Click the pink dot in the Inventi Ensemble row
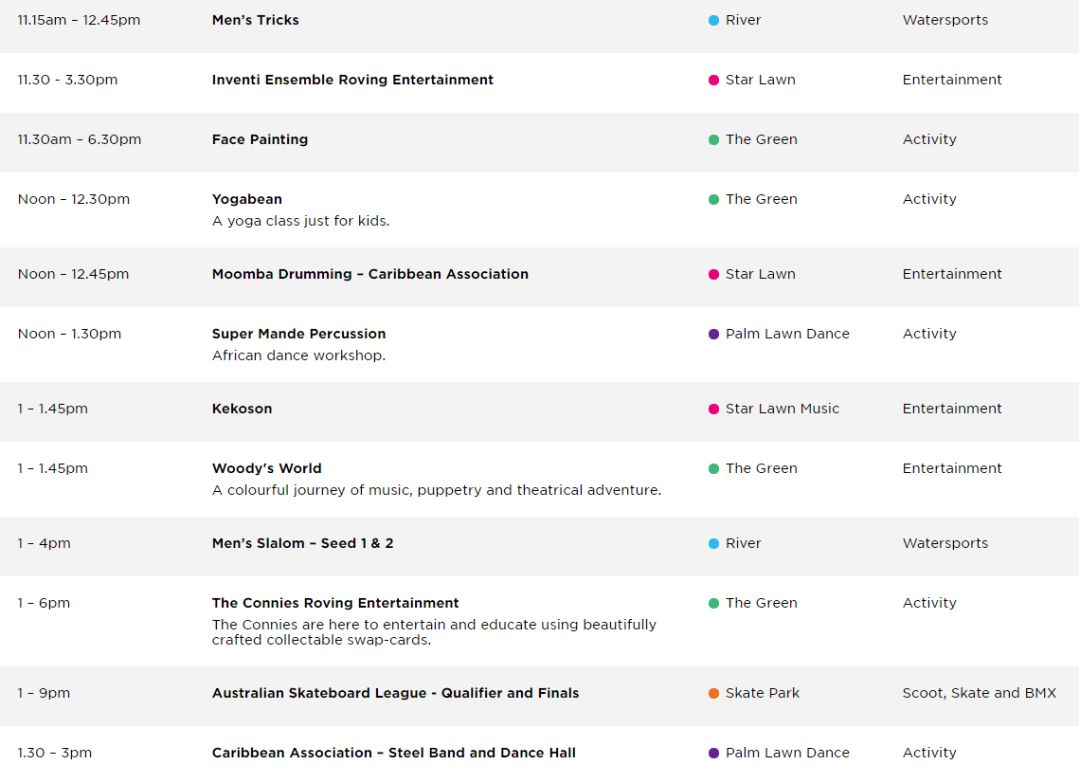Image resolution: width=1080 pixels, height=783 pixels. [714, 80]
